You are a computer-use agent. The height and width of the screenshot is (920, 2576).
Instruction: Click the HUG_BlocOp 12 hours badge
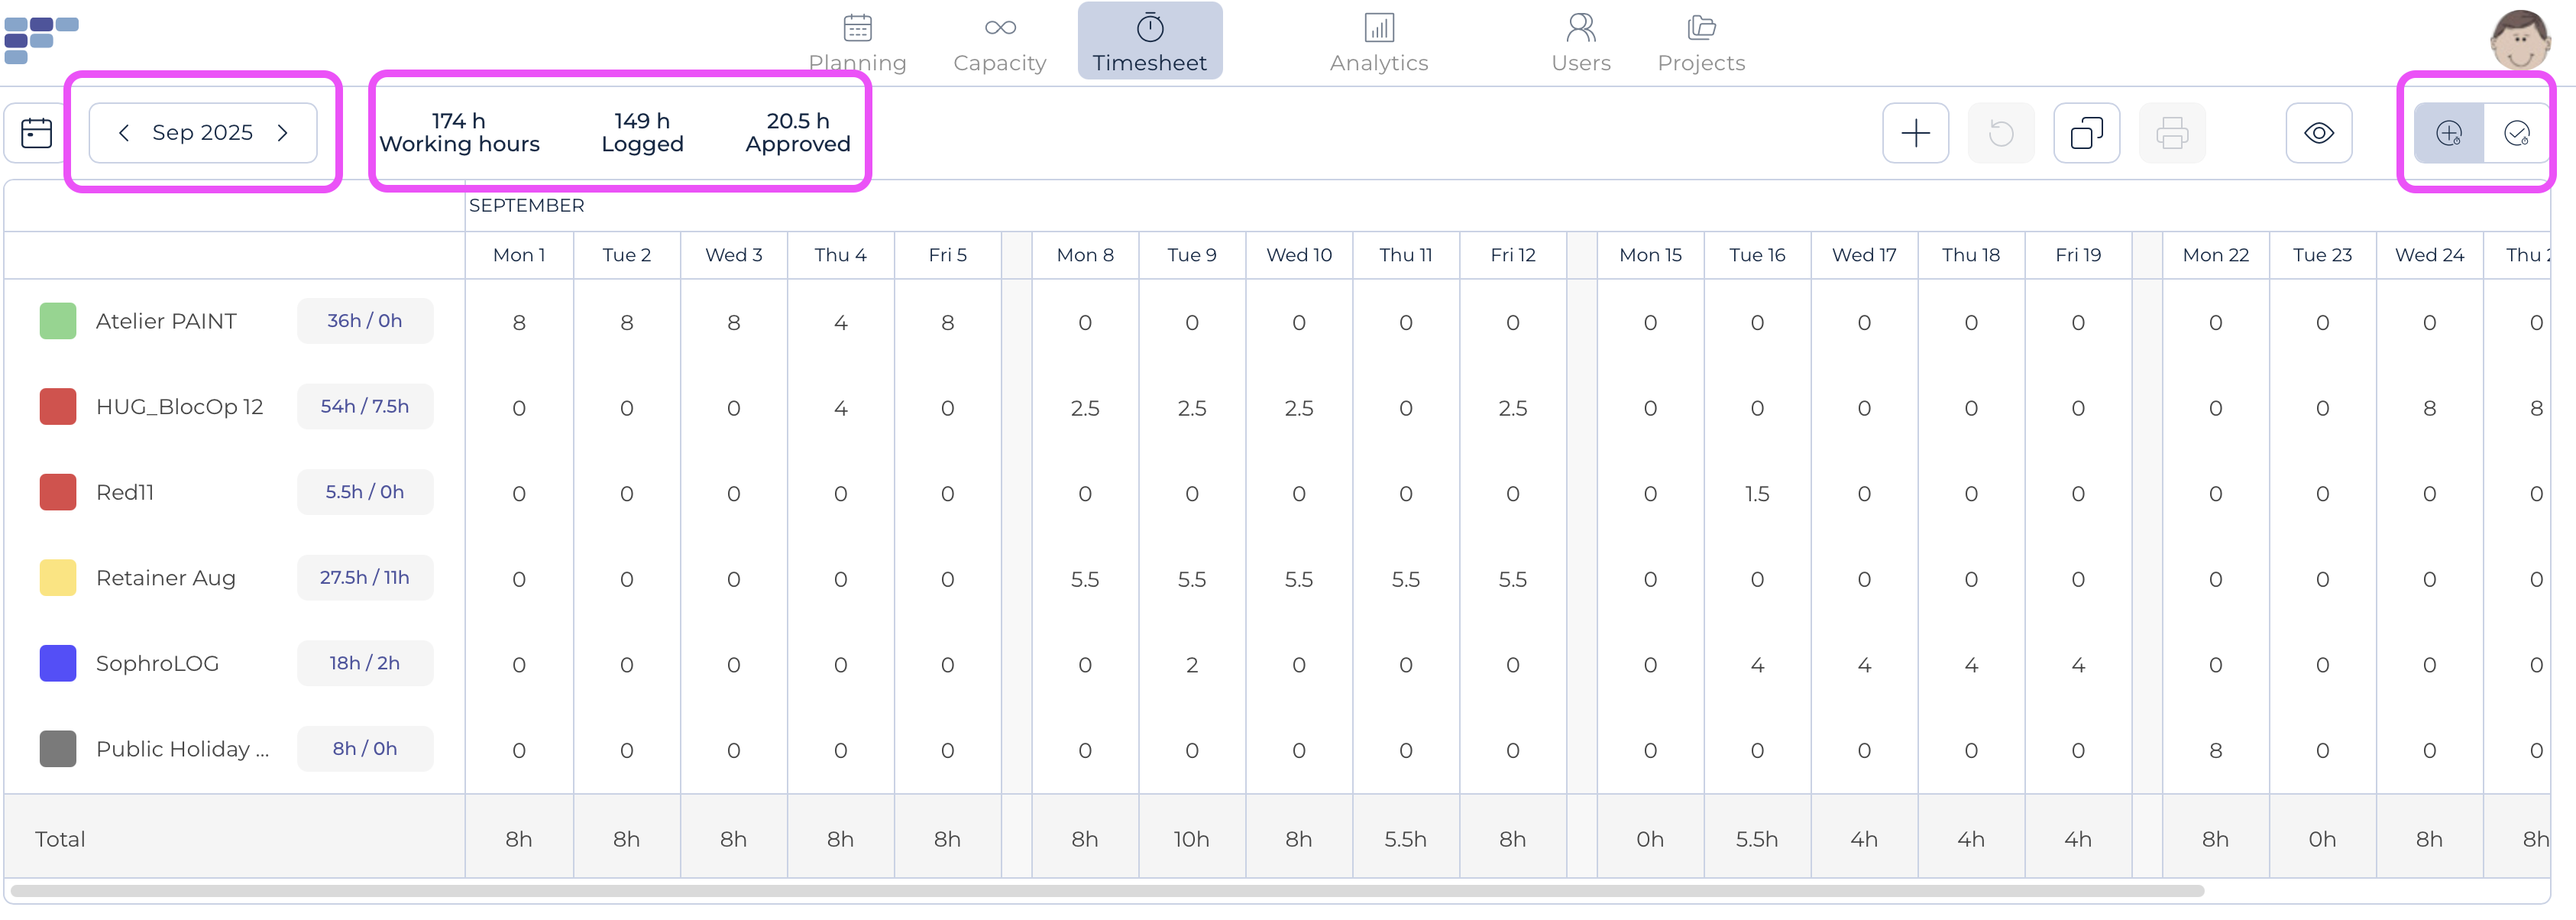[x=364, y=407]
